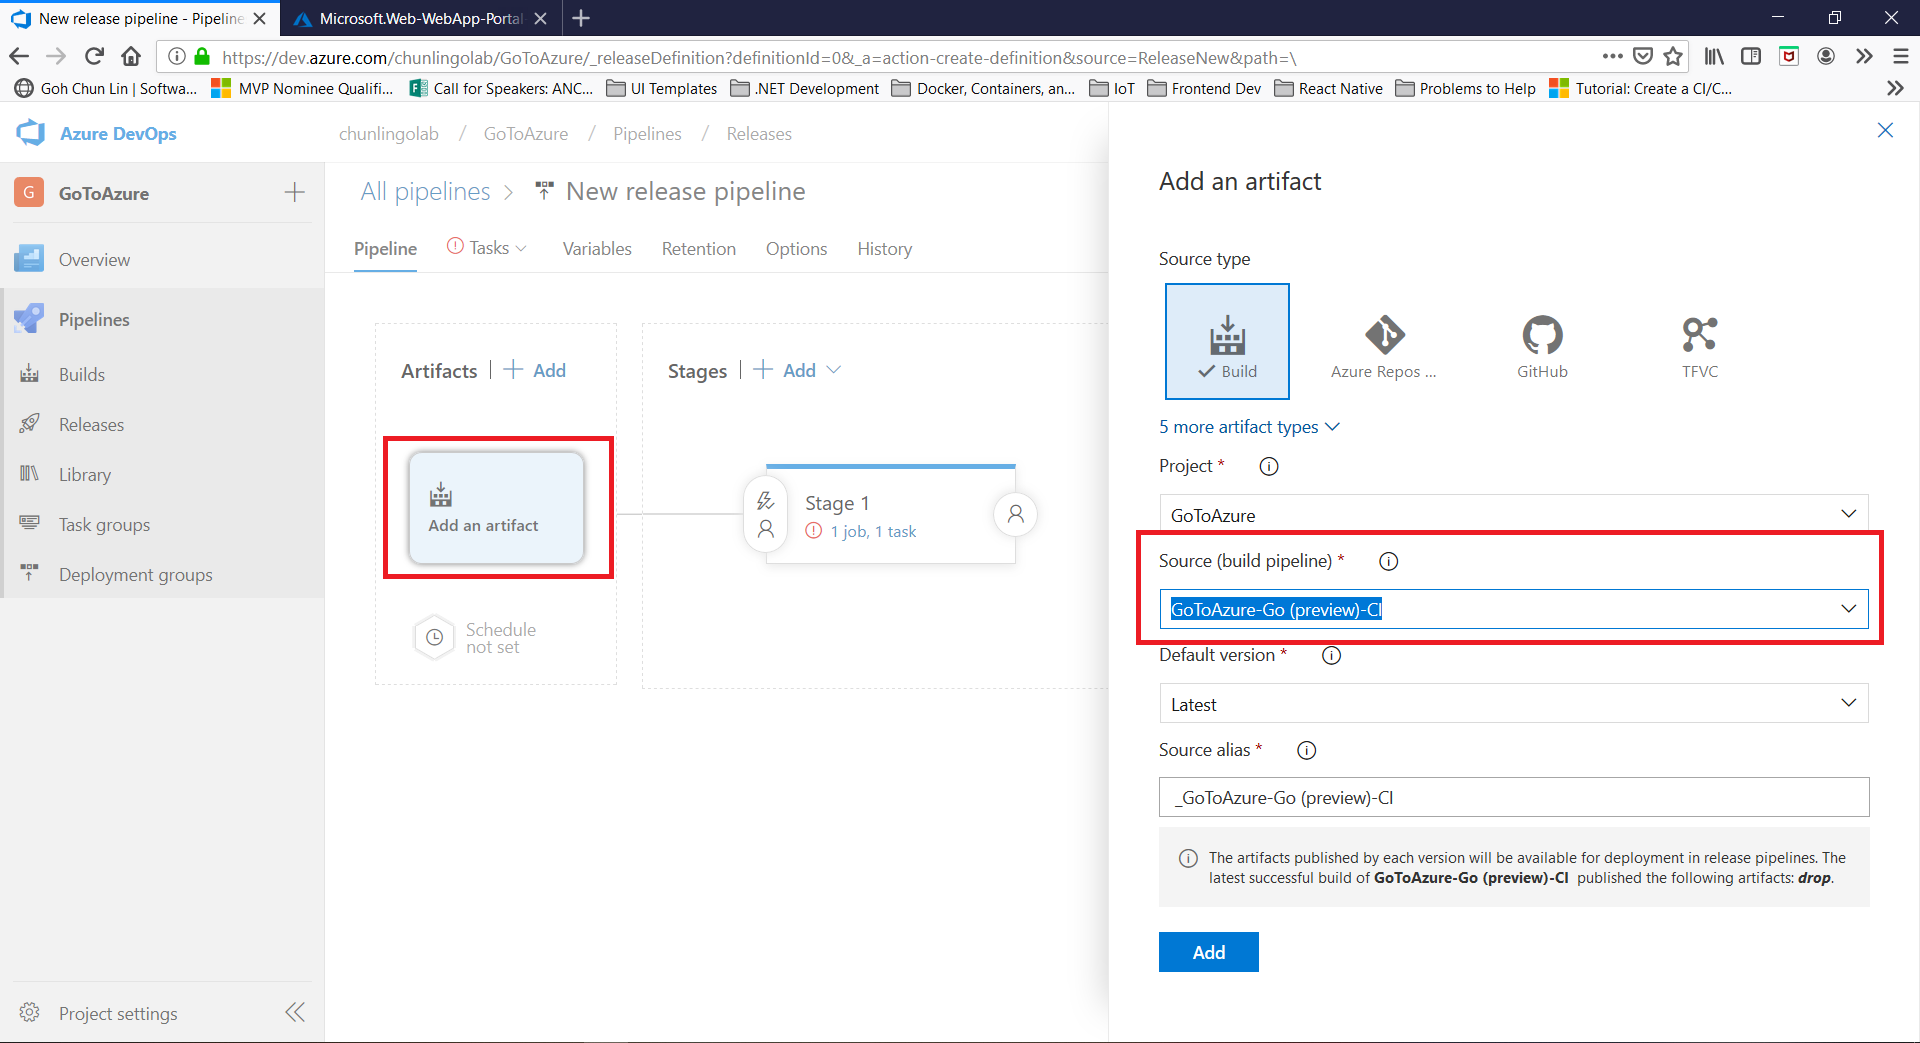
Task: Open the React Native bookmark folder
Action: point(1329,89)
